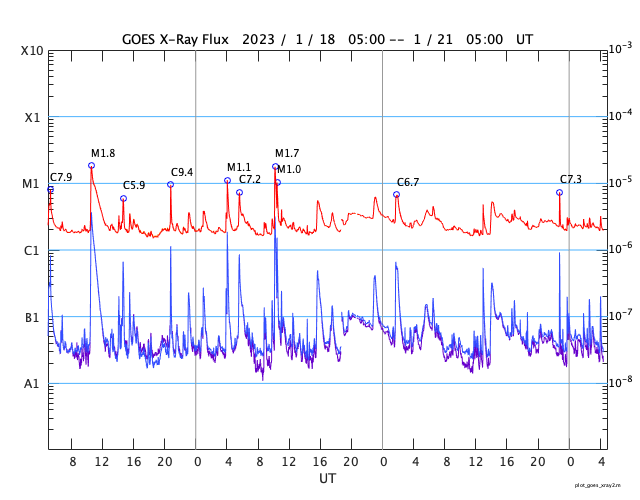Screen dimensions: 640x500
Task: Click the 10^-5 flux value on right axis
Action: 620,182
